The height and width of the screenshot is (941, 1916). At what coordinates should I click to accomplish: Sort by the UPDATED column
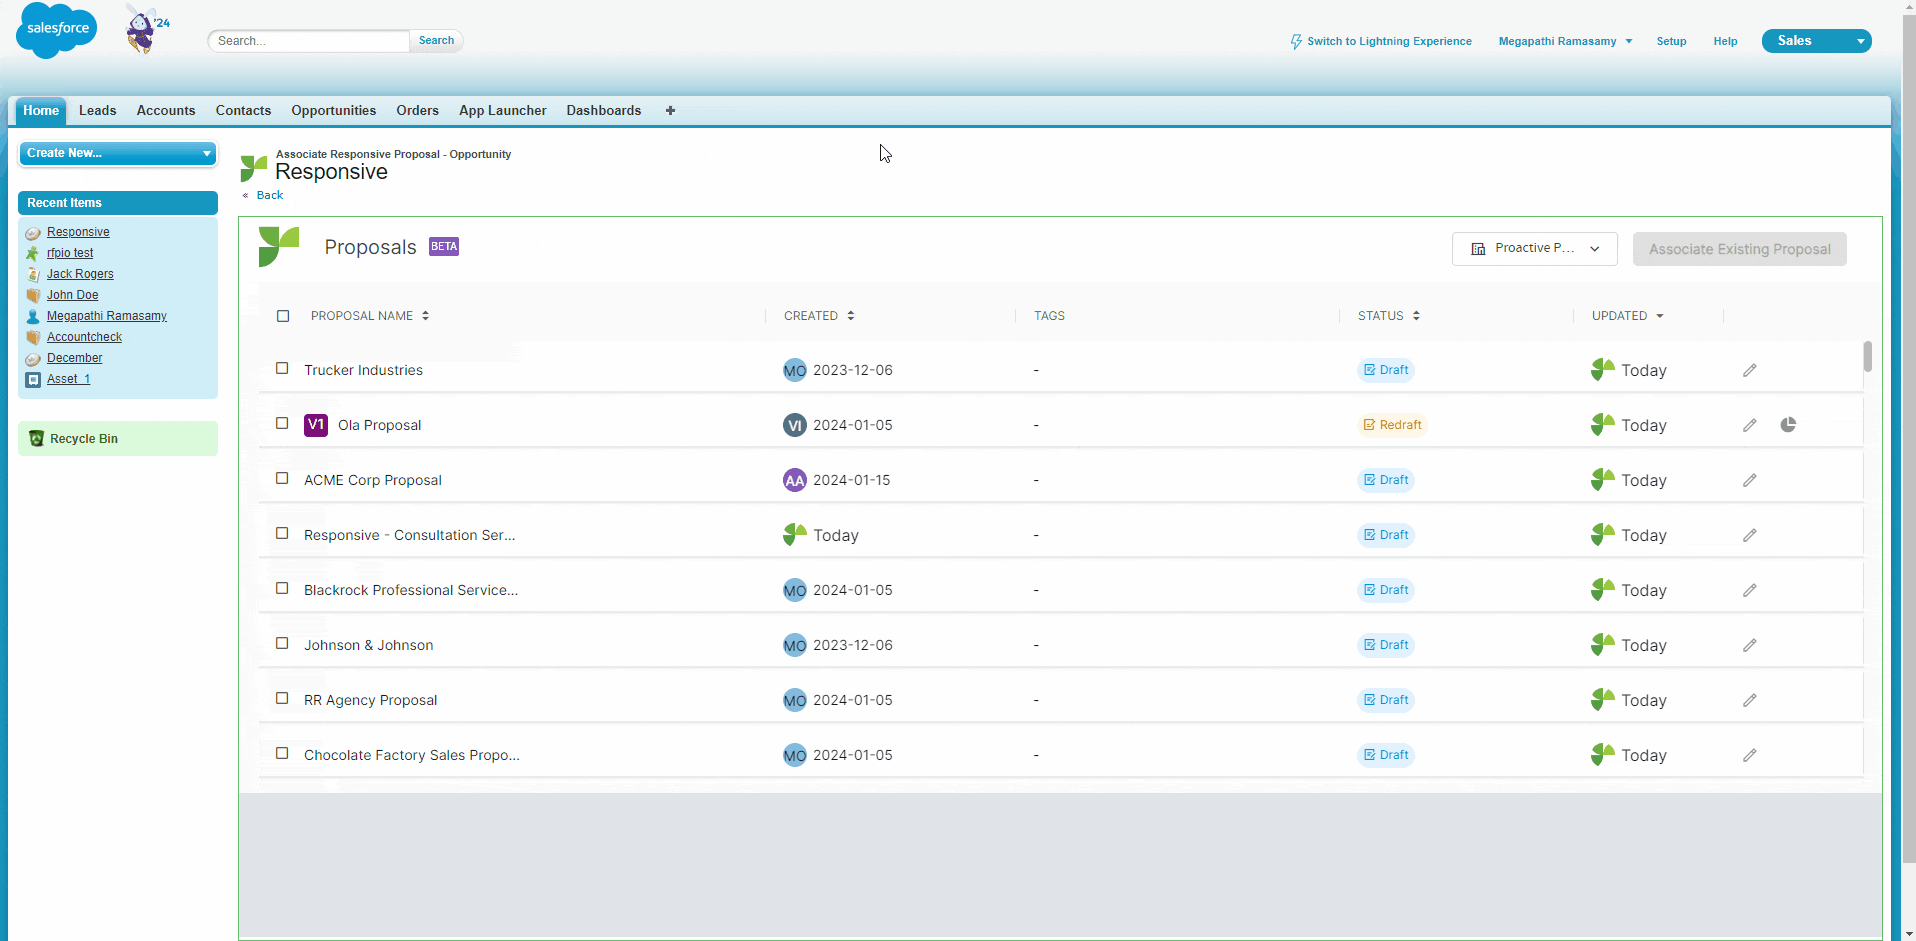(1628, 316)
